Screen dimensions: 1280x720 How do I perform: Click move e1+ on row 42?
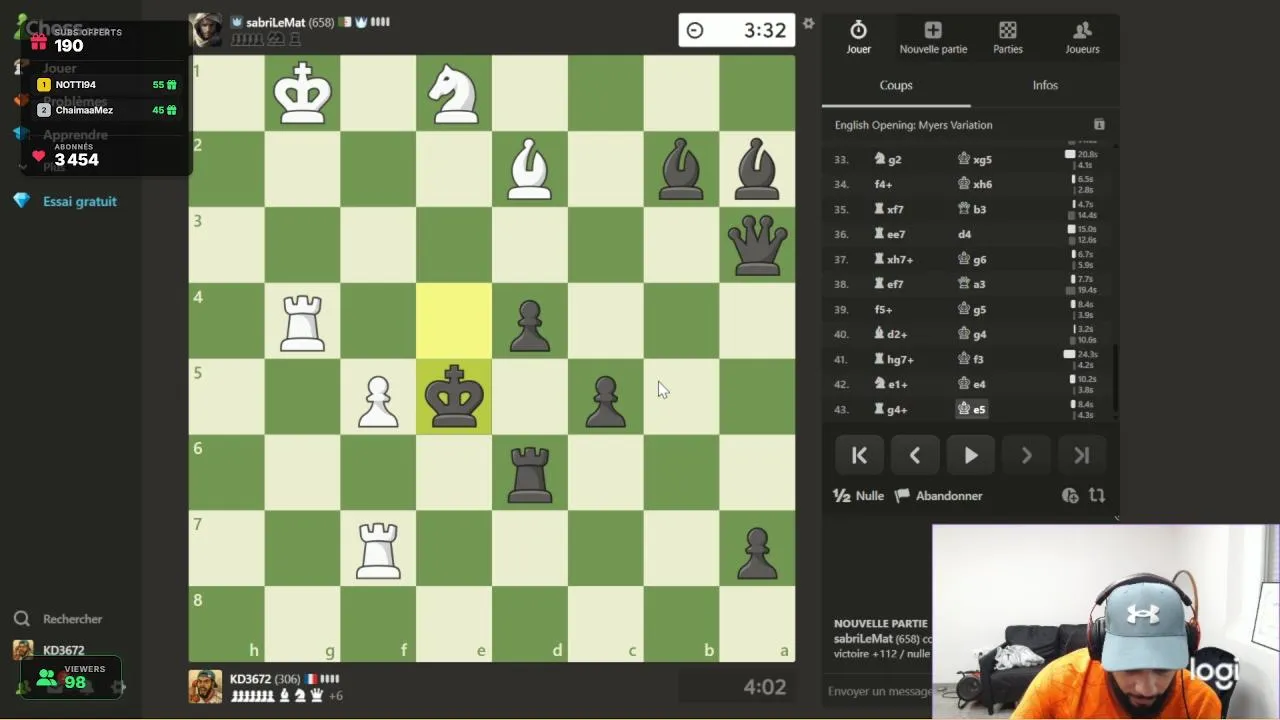point(891,384)
